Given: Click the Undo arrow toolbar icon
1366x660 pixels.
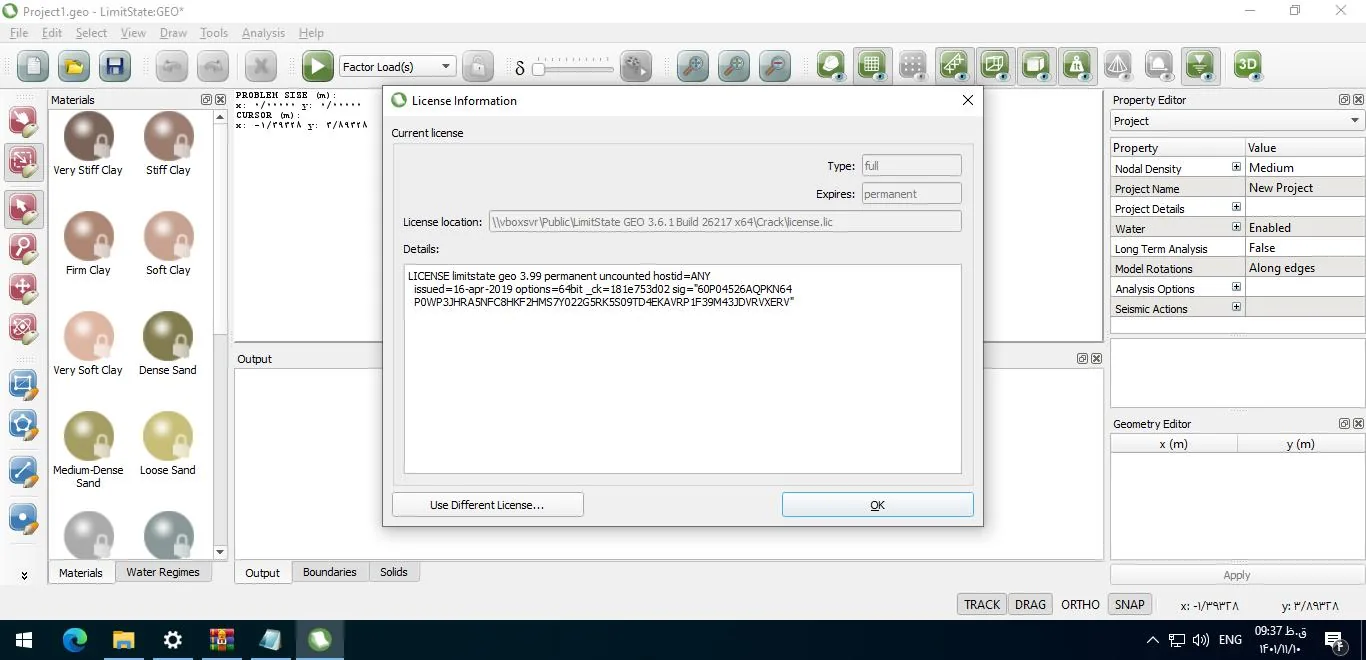Looking at the screenshot, I should pos(172,67).
